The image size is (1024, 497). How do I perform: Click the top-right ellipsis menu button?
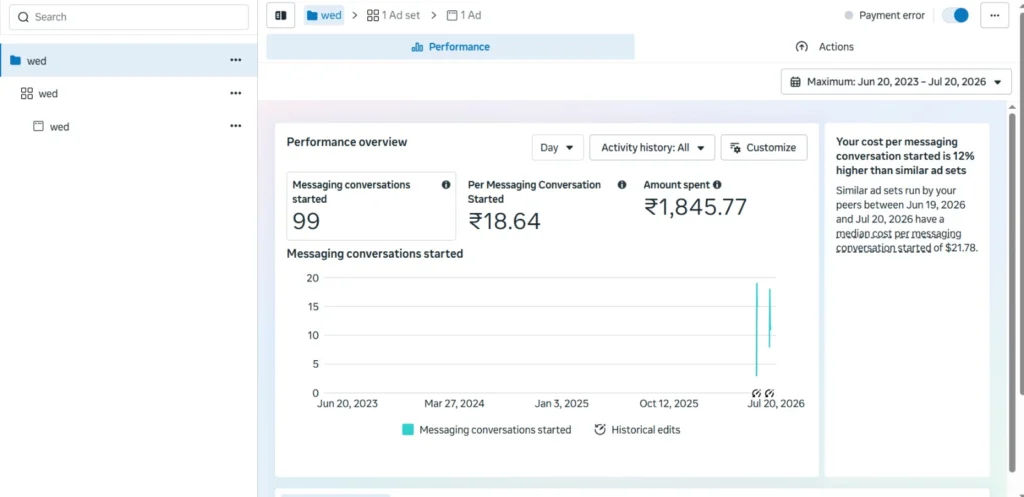tap(995, 15)
